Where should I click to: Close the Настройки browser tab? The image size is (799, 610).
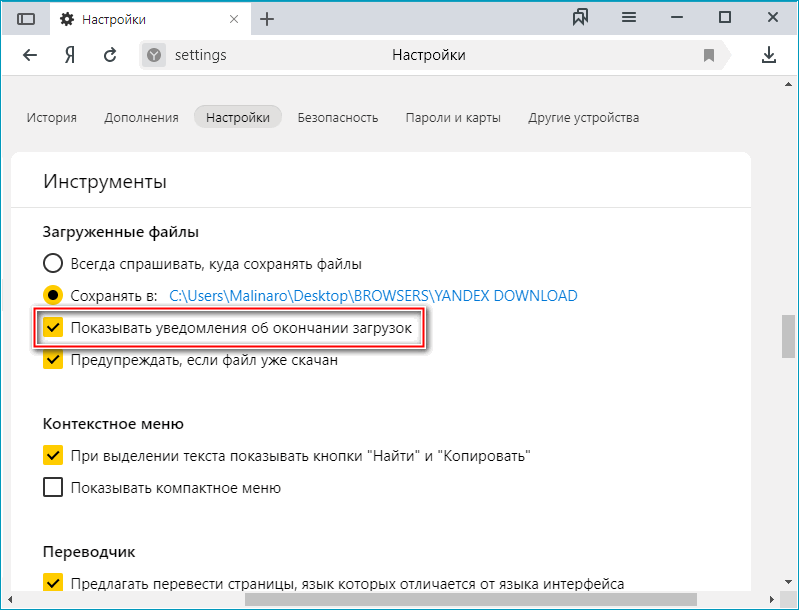233,19
